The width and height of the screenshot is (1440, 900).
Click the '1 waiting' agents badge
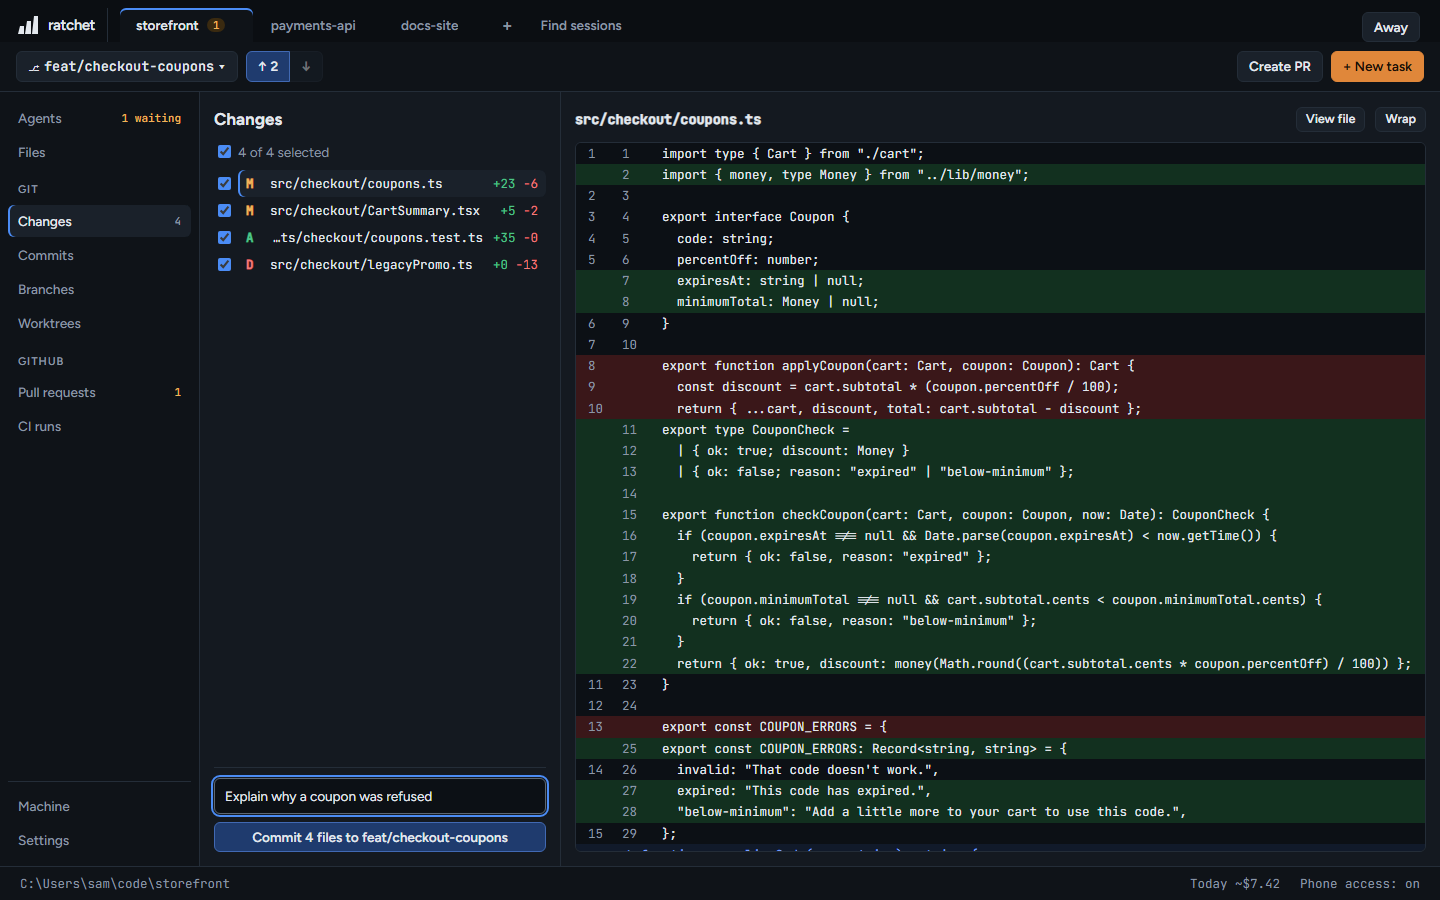151,118
